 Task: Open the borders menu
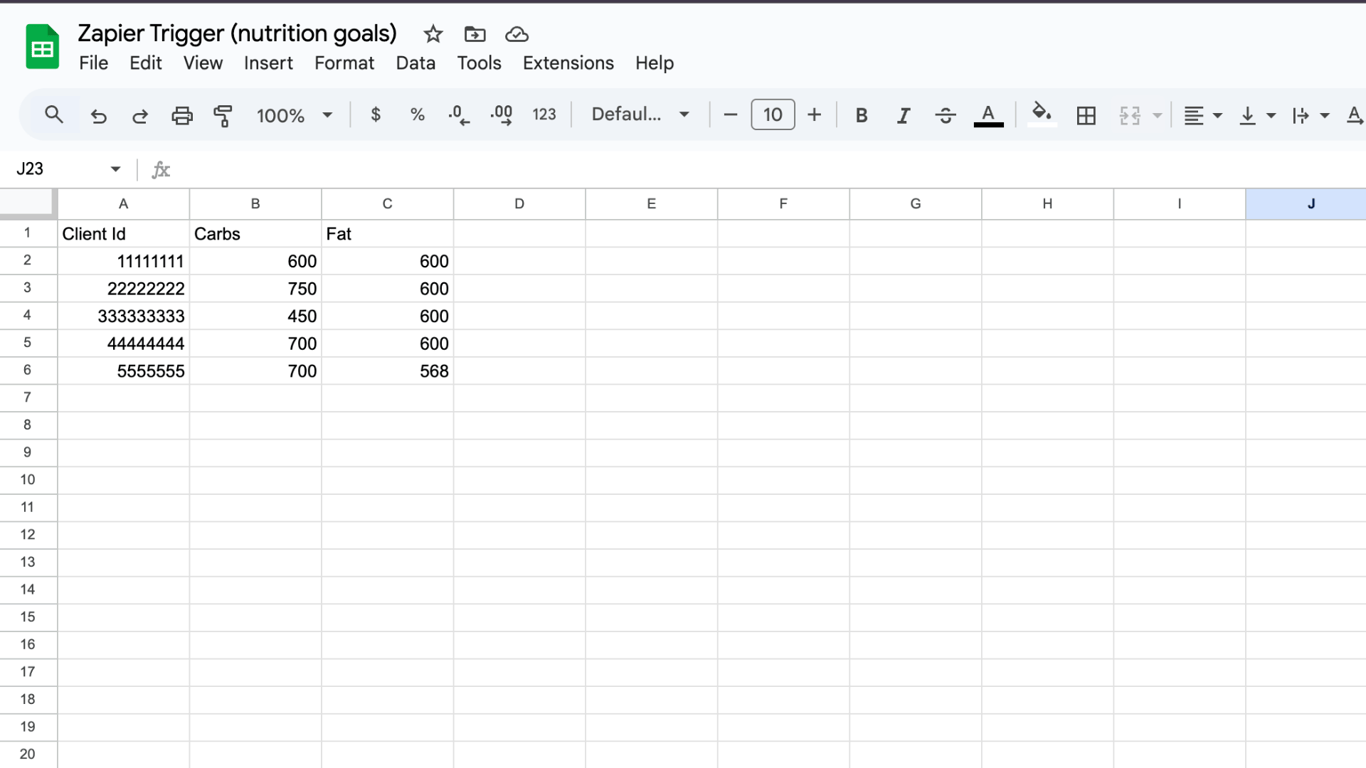click(1086, 115)
